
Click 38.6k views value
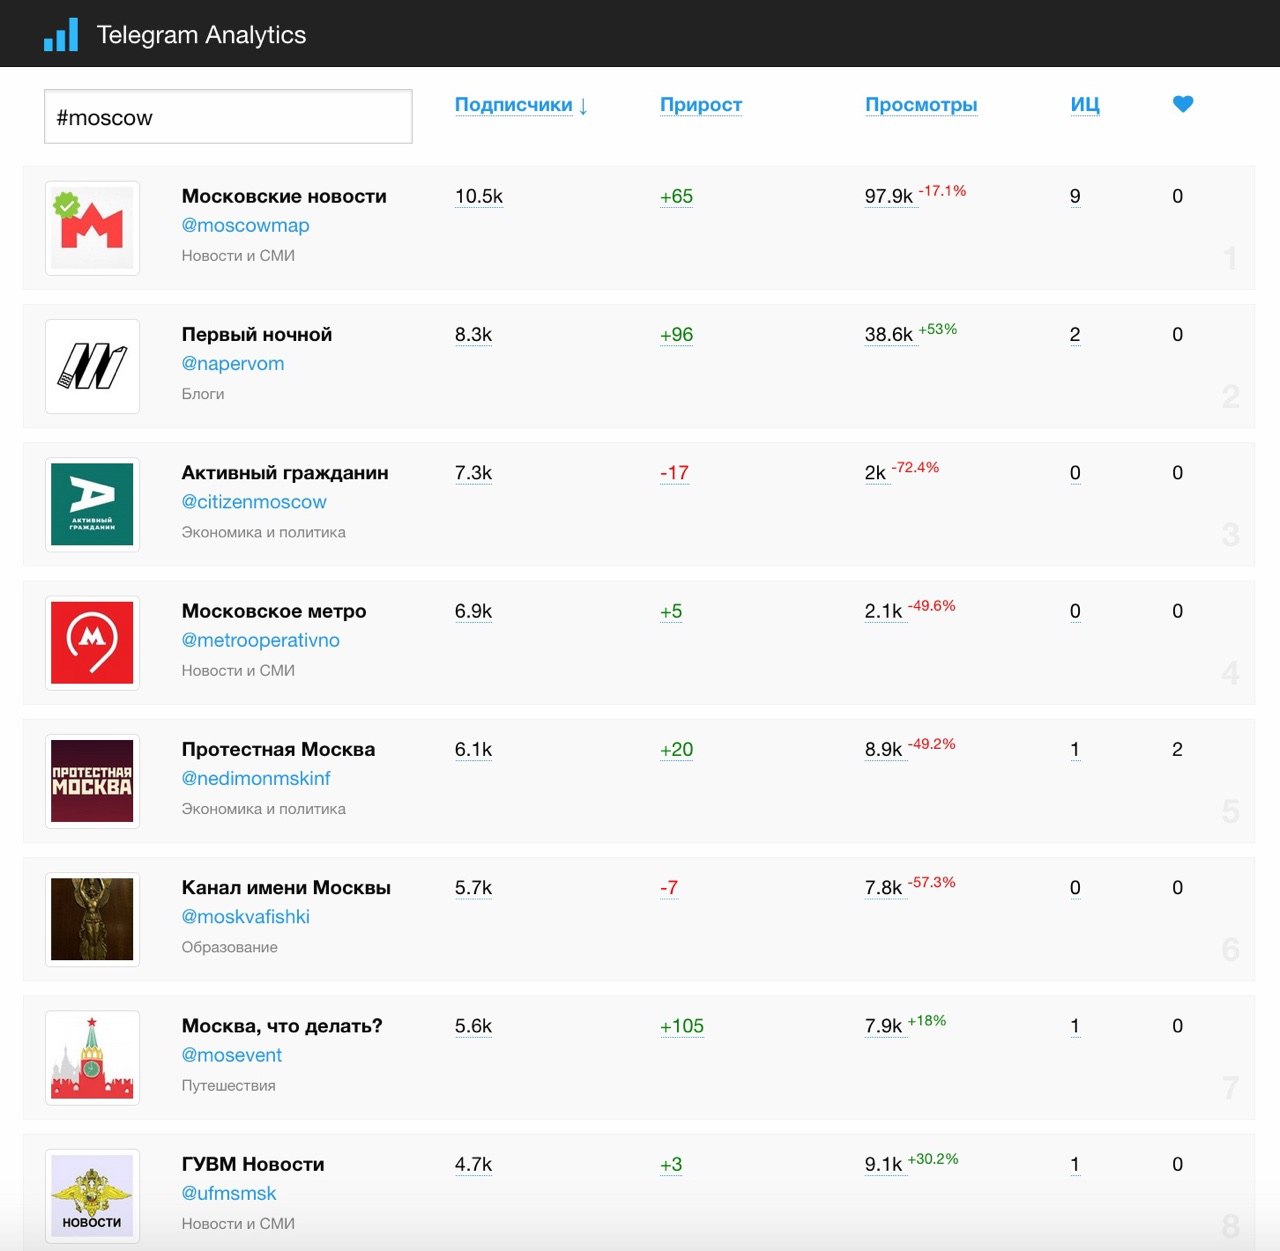point(889,335)
